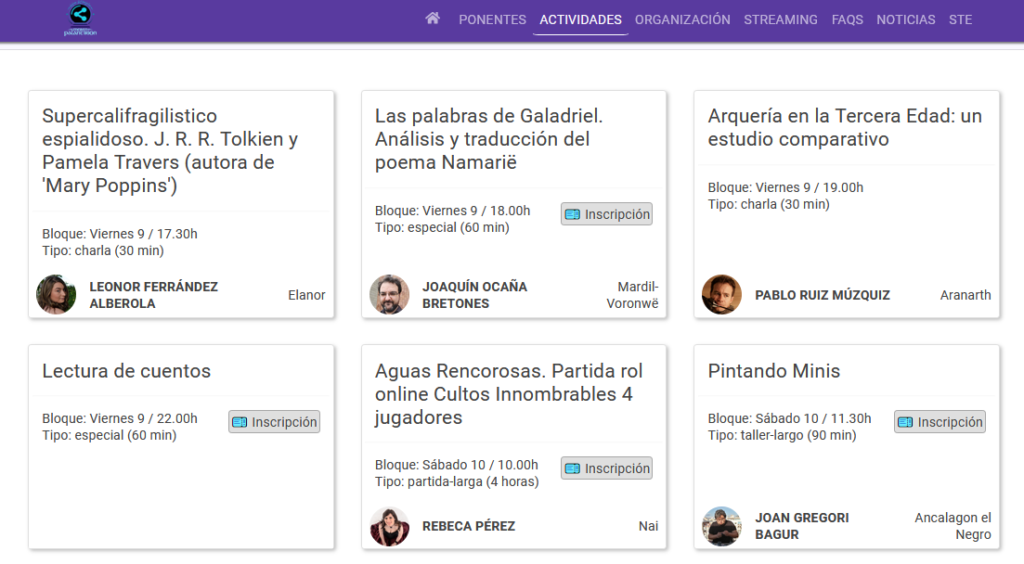
Task: Click the nickname Nai
Action: point(648,526)
